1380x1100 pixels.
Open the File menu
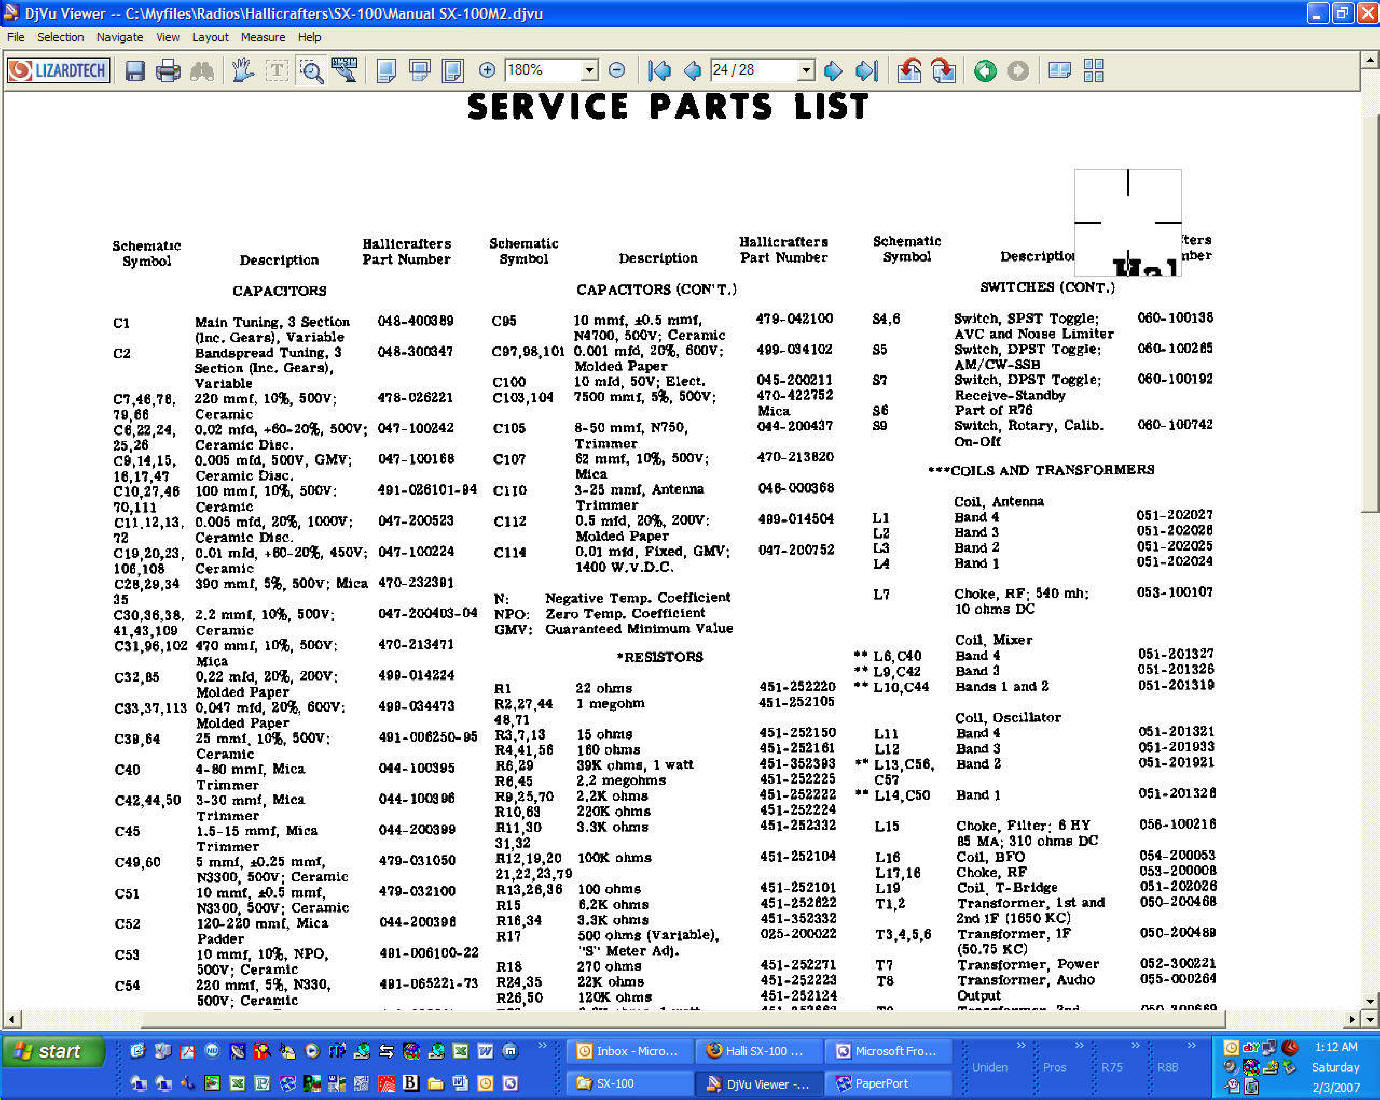click(16, 37)
